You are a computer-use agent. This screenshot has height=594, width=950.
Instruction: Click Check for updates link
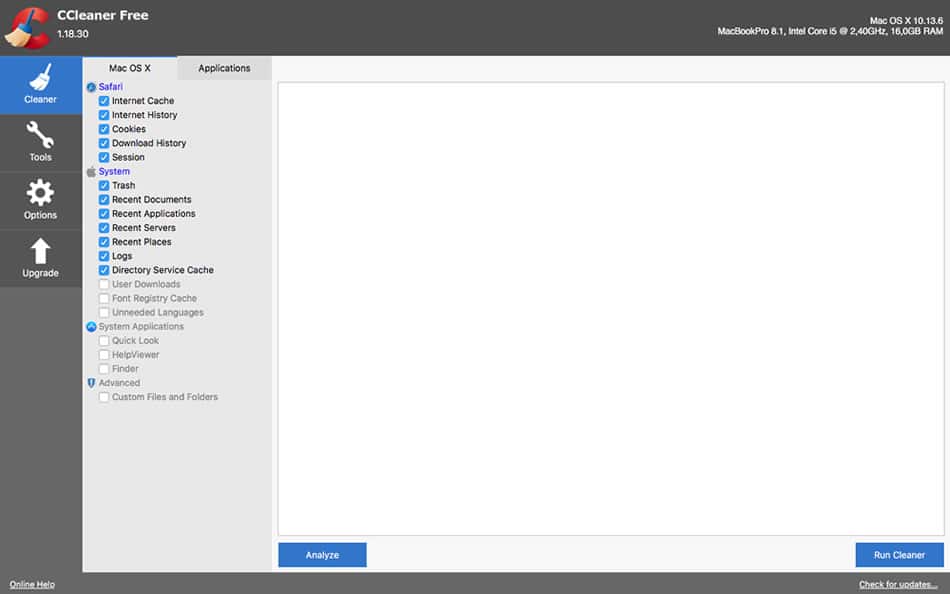point(899,584)
